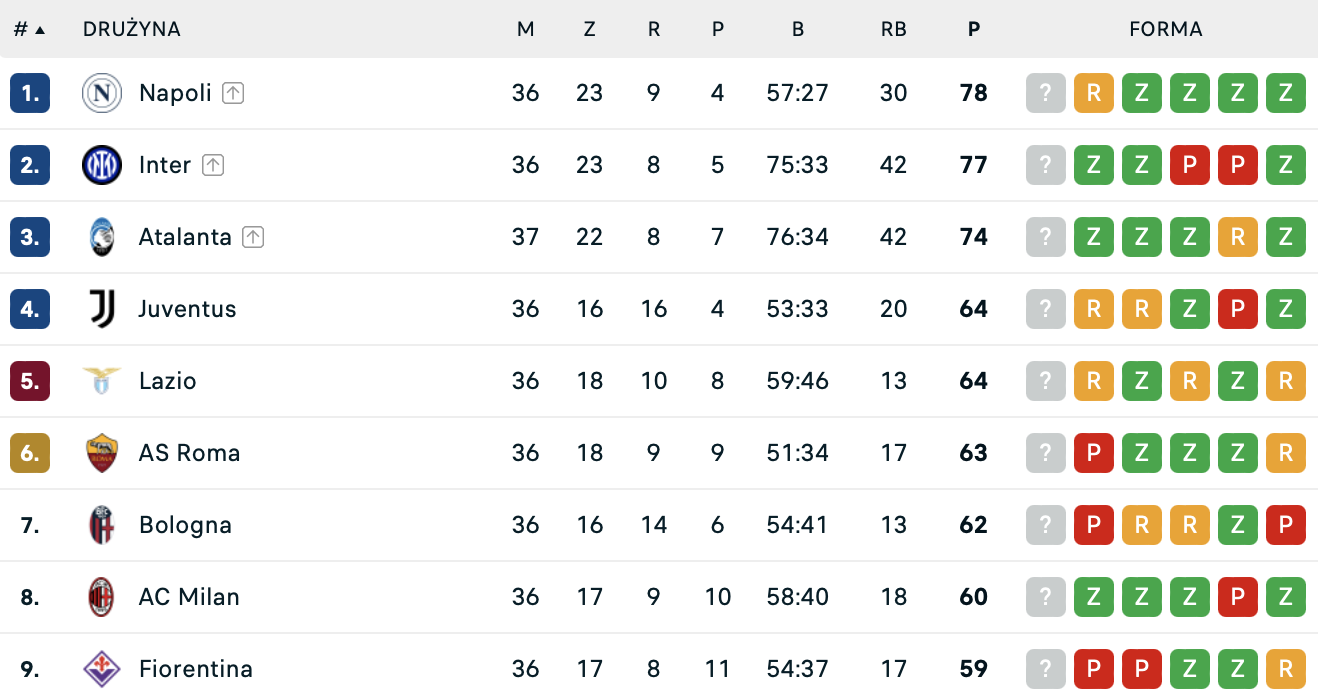
Task: Click the AS Roma club crest
Action: coord(101,452)
